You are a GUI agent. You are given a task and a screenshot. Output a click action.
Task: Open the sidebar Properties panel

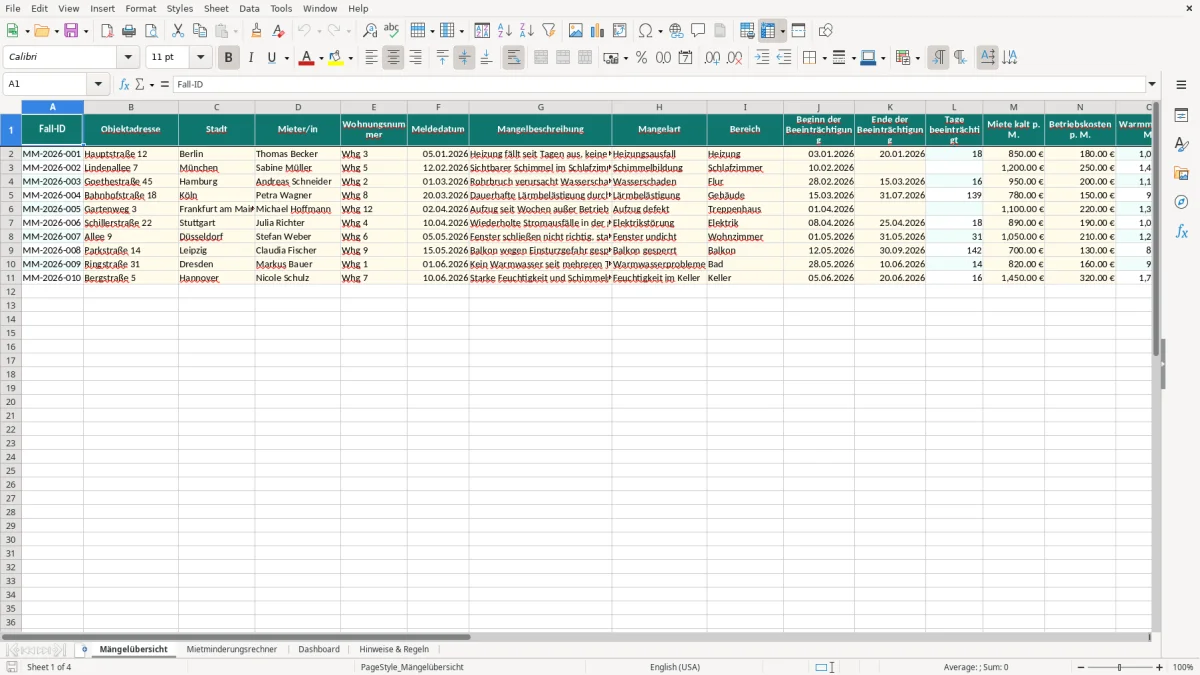point(1181,115)
